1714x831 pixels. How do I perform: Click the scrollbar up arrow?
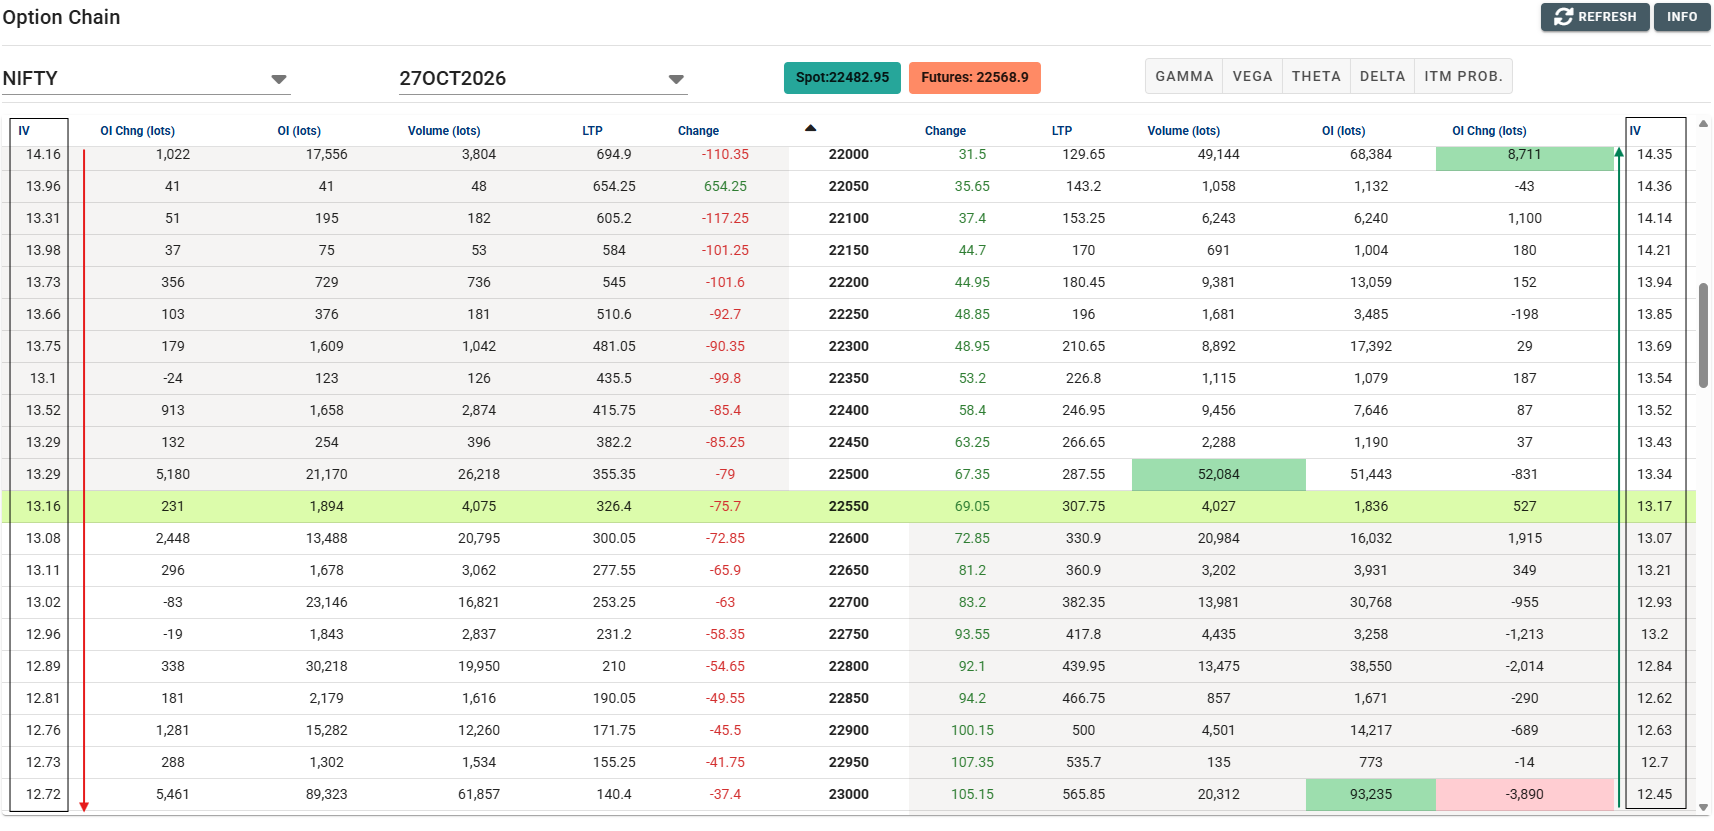(x=1703, y=124)
